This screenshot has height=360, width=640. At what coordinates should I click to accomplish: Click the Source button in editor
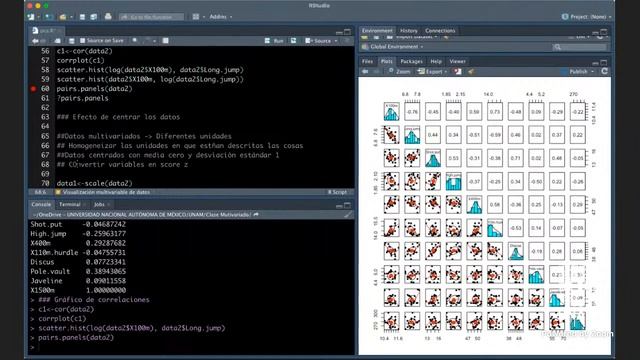tap(318, 41)
